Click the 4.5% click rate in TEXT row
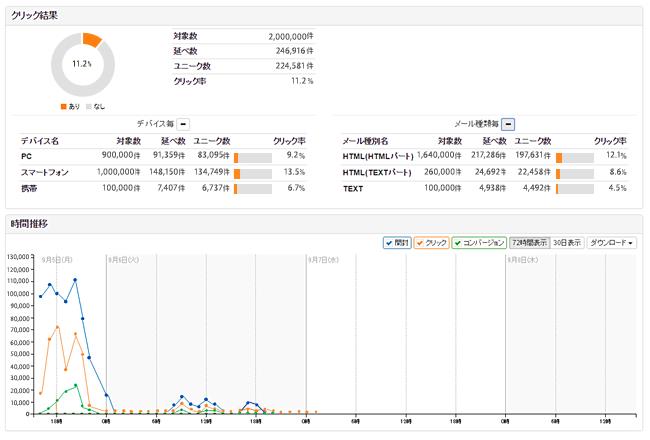This screenshot has width=650, height=440. (x=618, y=188)
